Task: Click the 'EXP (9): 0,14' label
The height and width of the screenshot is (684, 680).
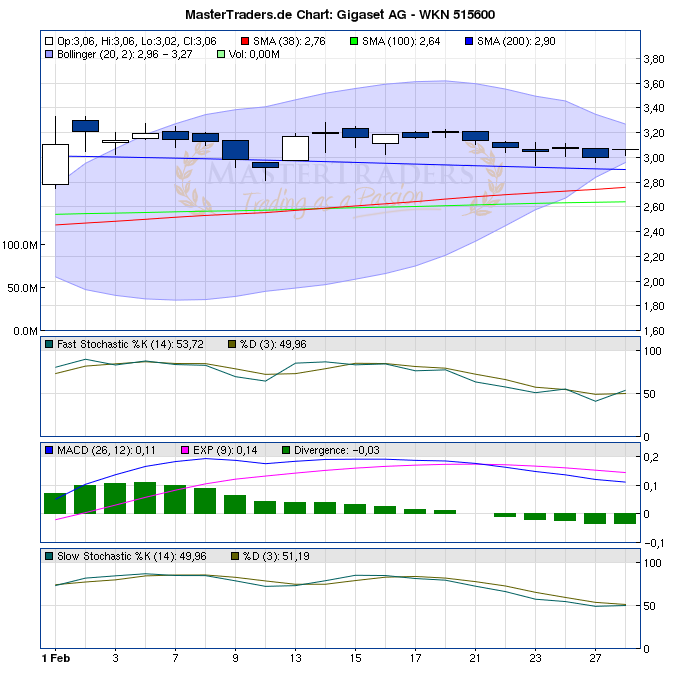Action: click(x=225, y=450)
